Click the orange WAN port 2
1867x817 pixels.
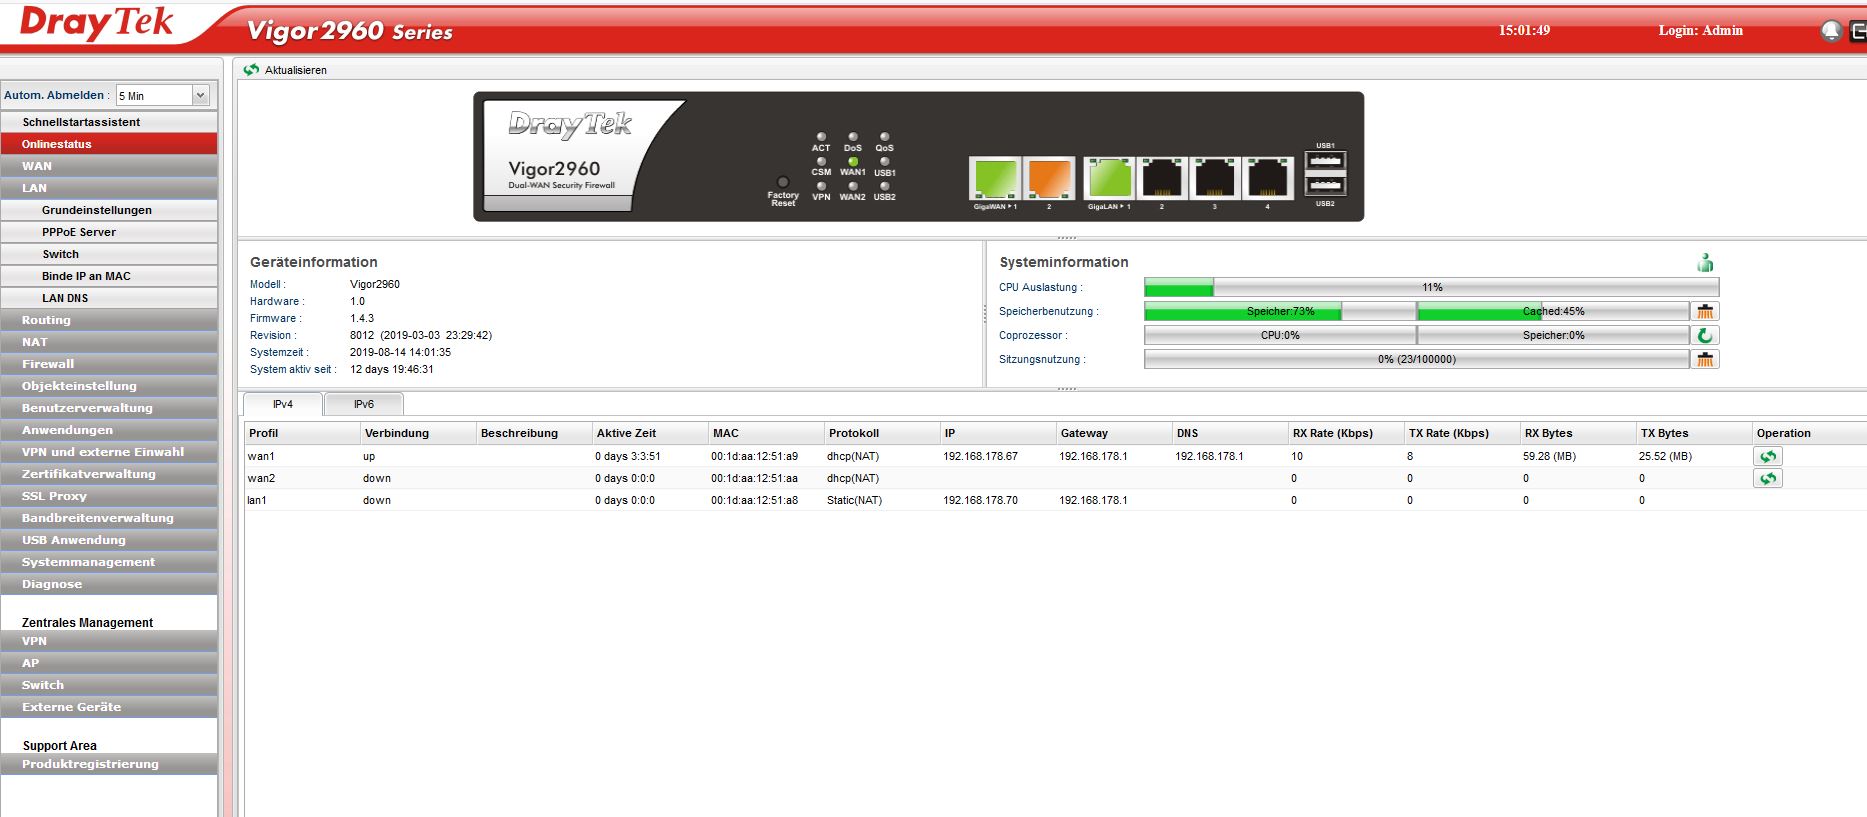(x=1049, y=179)
